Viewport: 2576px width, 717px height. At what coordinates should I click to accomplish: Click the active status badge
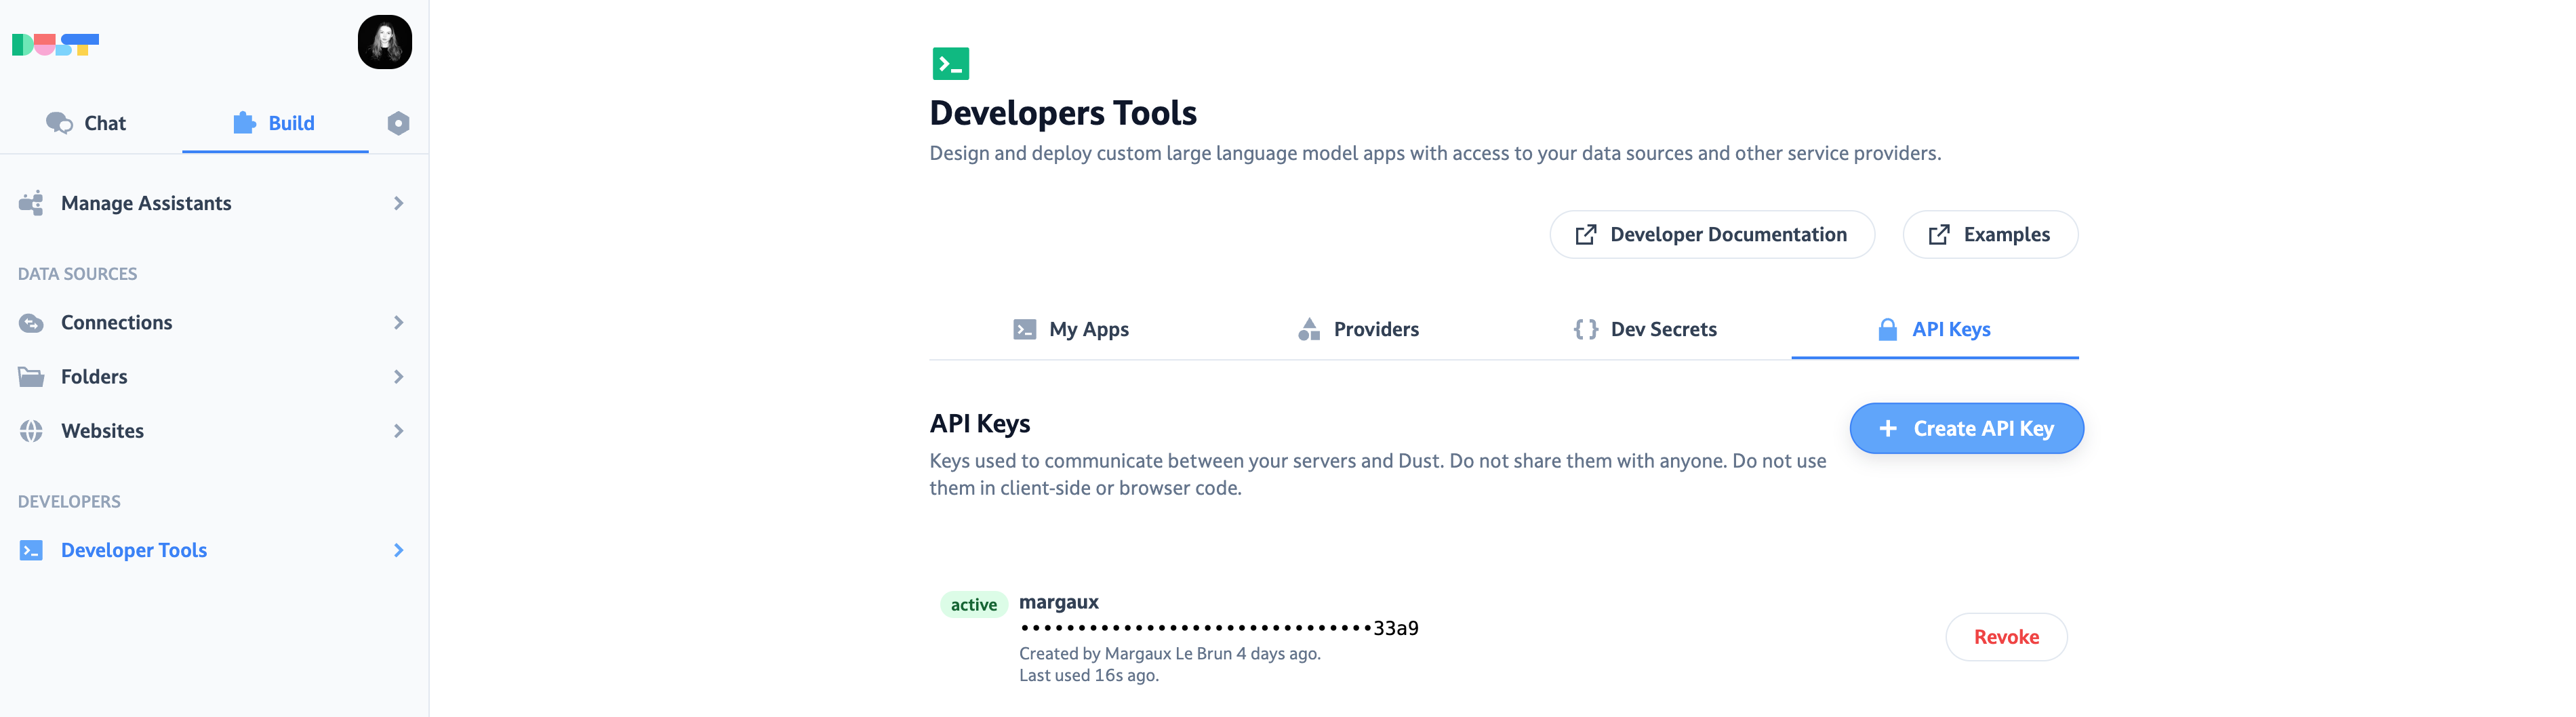(x=973, y=605)
